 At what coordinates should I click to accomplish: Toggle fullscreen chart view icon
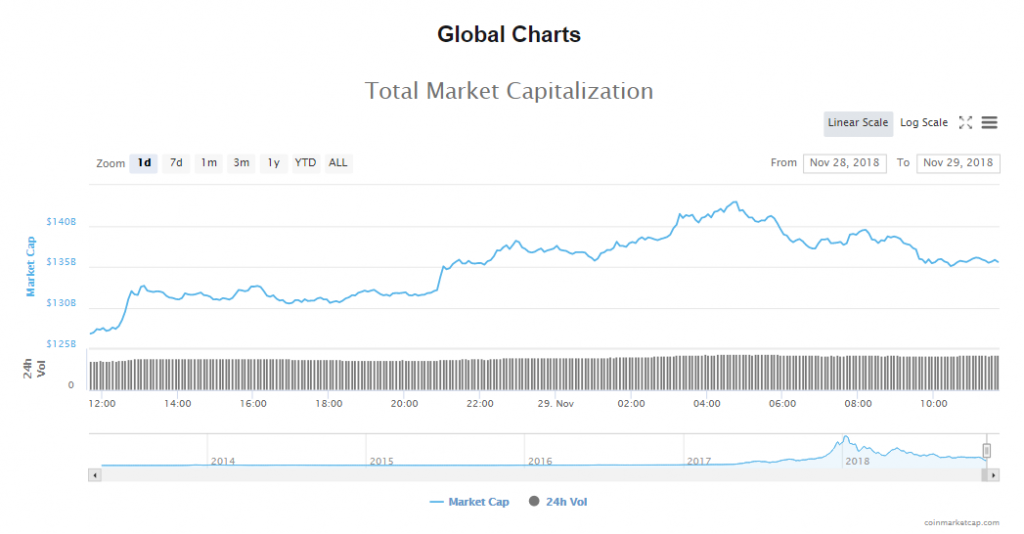click(965, 123)
